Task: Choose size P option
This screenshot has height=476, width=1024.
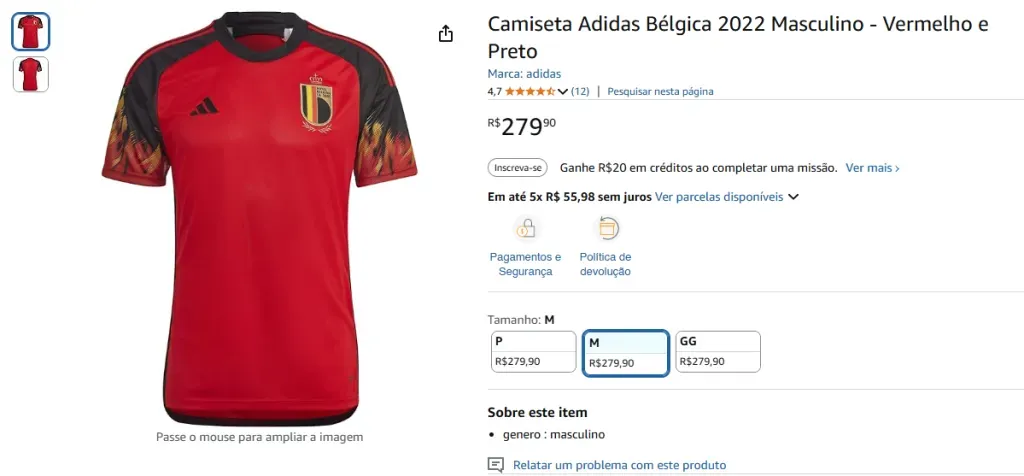Action: point(531,351)
